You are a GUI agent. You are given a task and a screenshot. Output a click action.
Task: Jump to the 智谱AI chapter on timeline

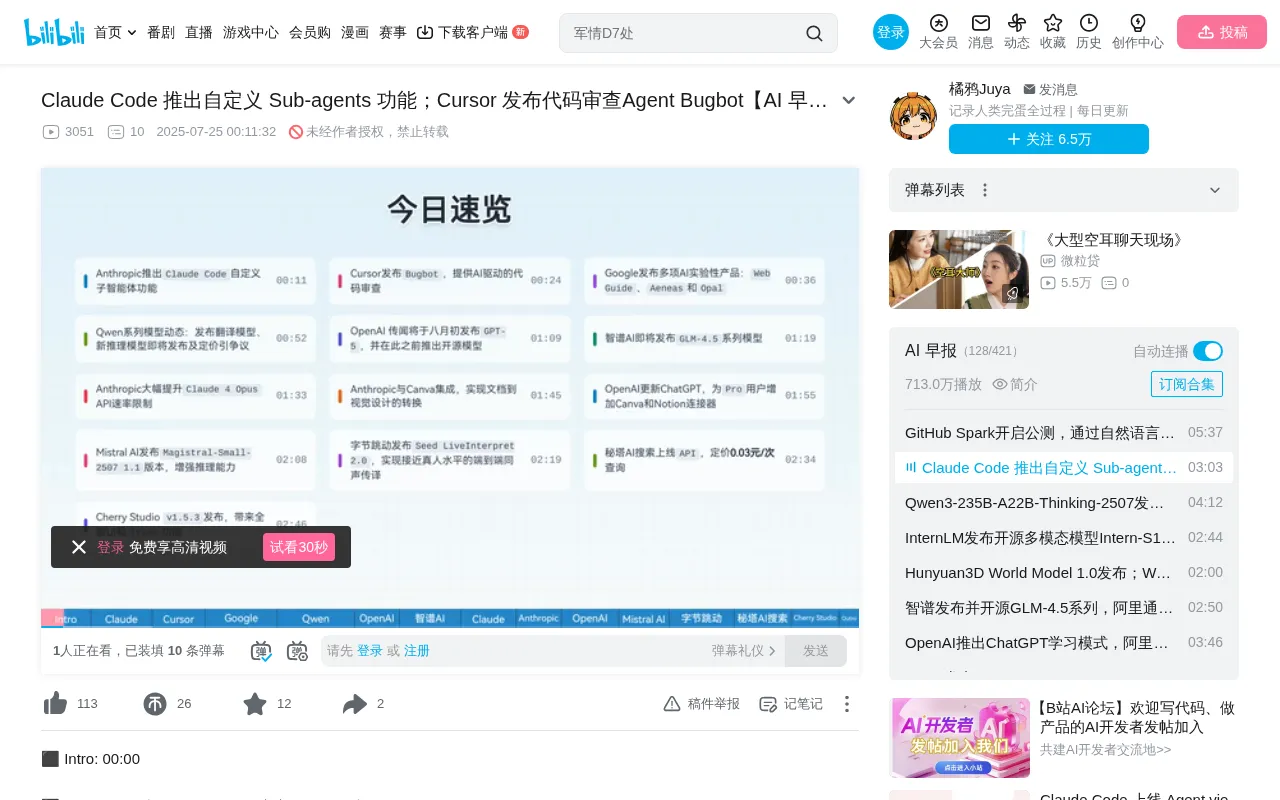(430, 619)
